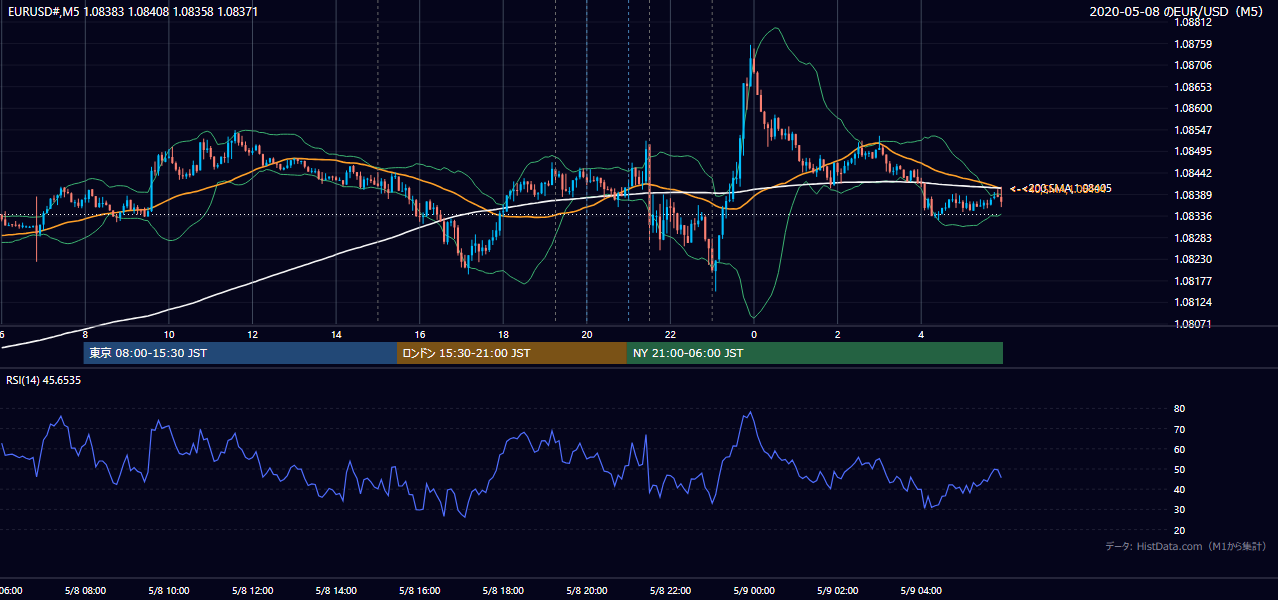
Task: Click RSI scale level 80
Action: [x=1179, y=409]
